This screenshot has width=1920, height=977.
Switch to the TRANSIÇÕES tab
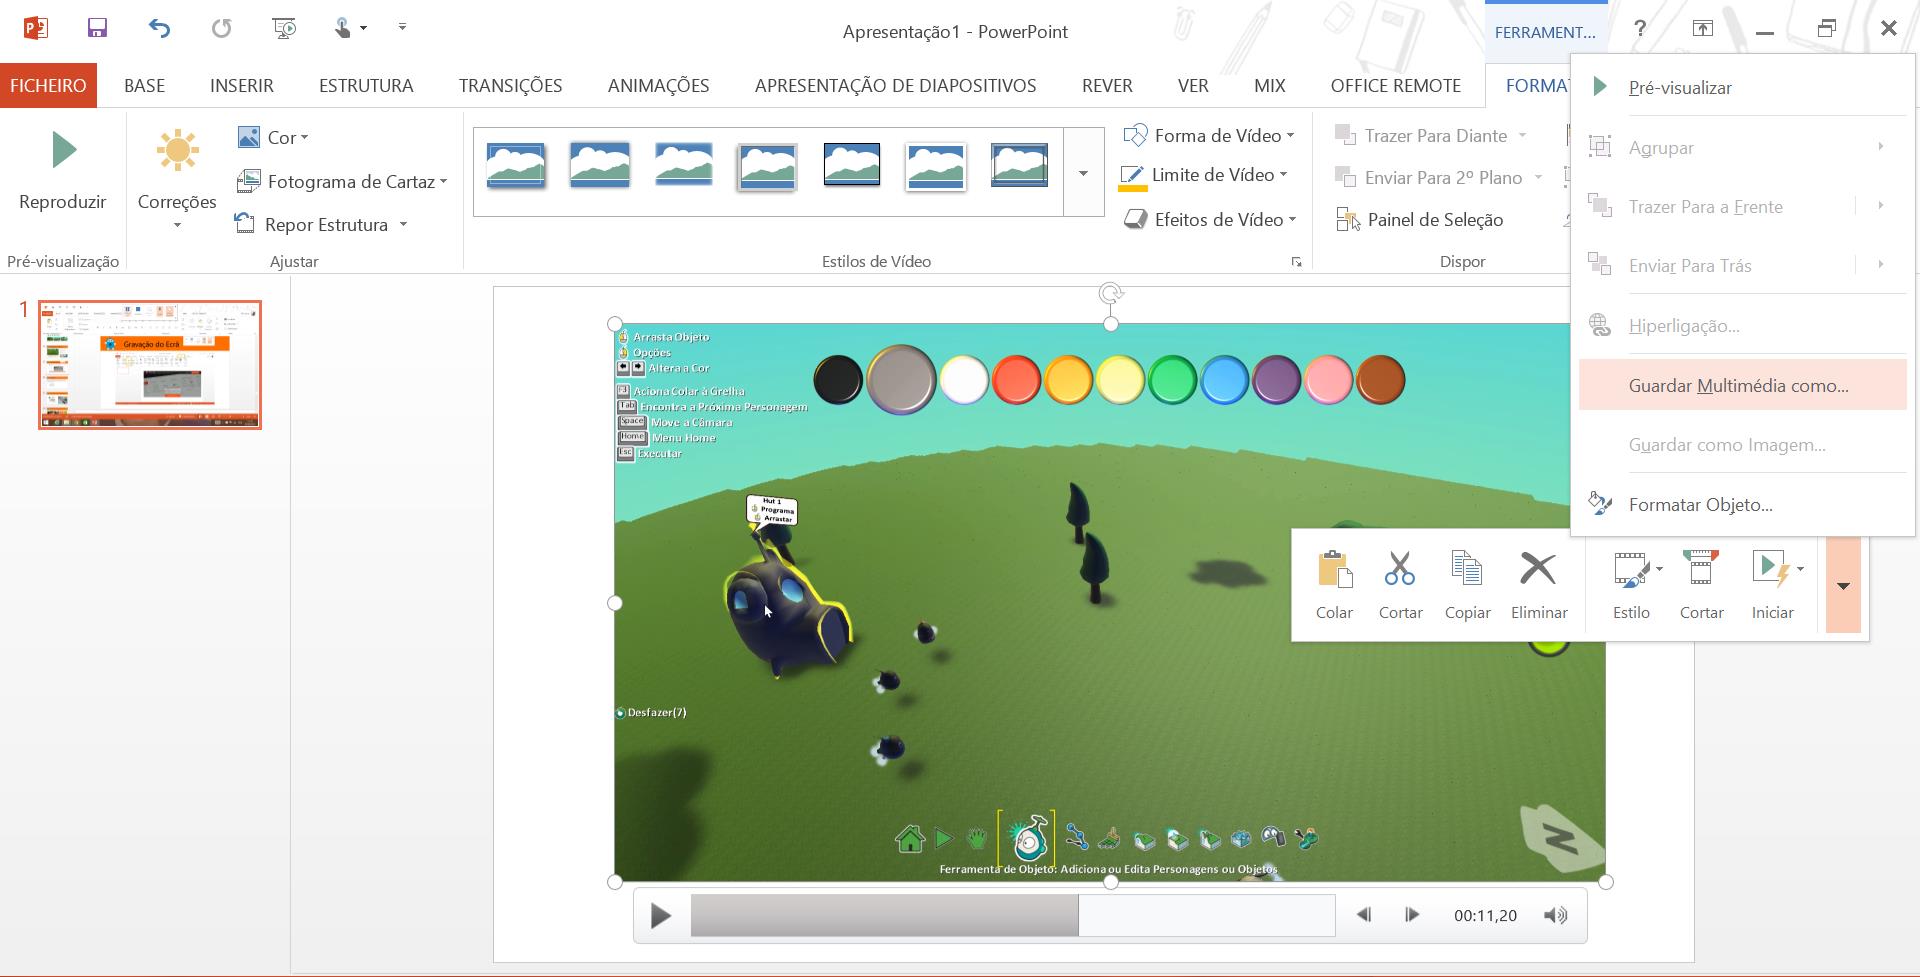[510, 85]
